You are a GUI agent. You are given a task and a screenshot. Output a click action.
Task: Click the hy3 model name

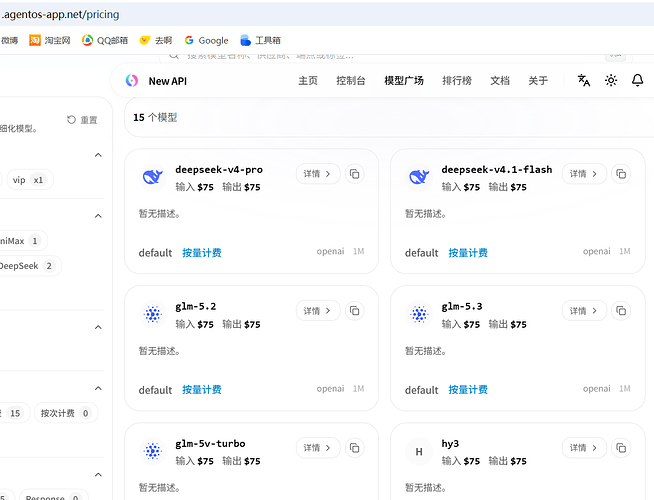coord(450,444)
